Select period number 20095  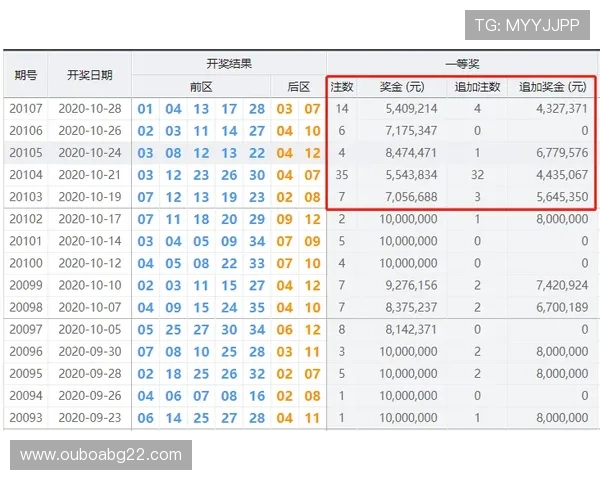[x=26, y=374]
